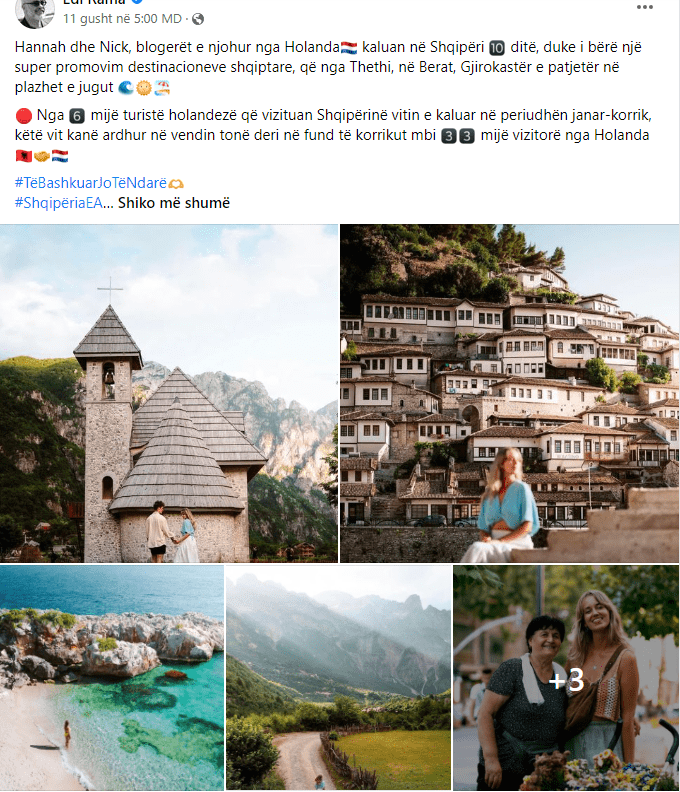Image resolution: width=680 pixels, height=792 pixels.
Task: Click the verified badge next to the name
Action: coord(137,2)
